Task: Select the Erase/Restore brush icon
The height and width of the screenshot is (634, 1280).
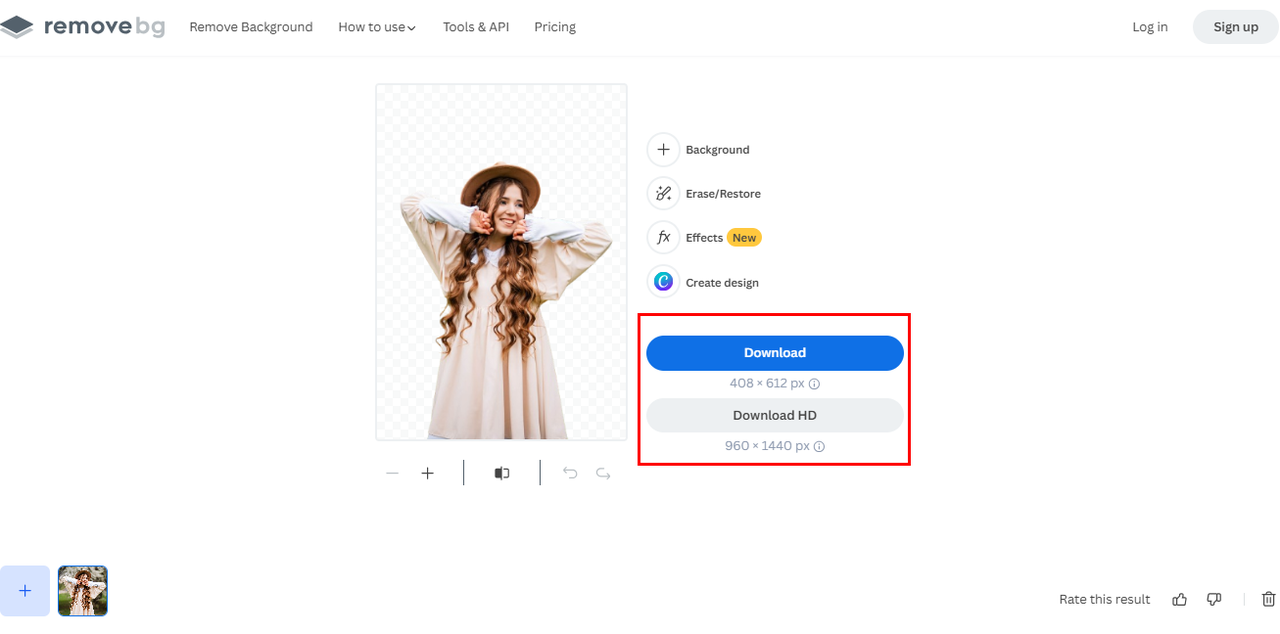Action: click(663, 194)
